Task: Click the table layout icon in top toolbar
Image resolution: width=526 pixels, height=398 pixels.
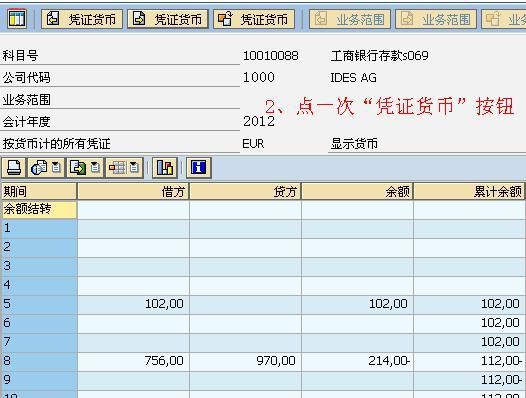Action: [x=16, y=19]
